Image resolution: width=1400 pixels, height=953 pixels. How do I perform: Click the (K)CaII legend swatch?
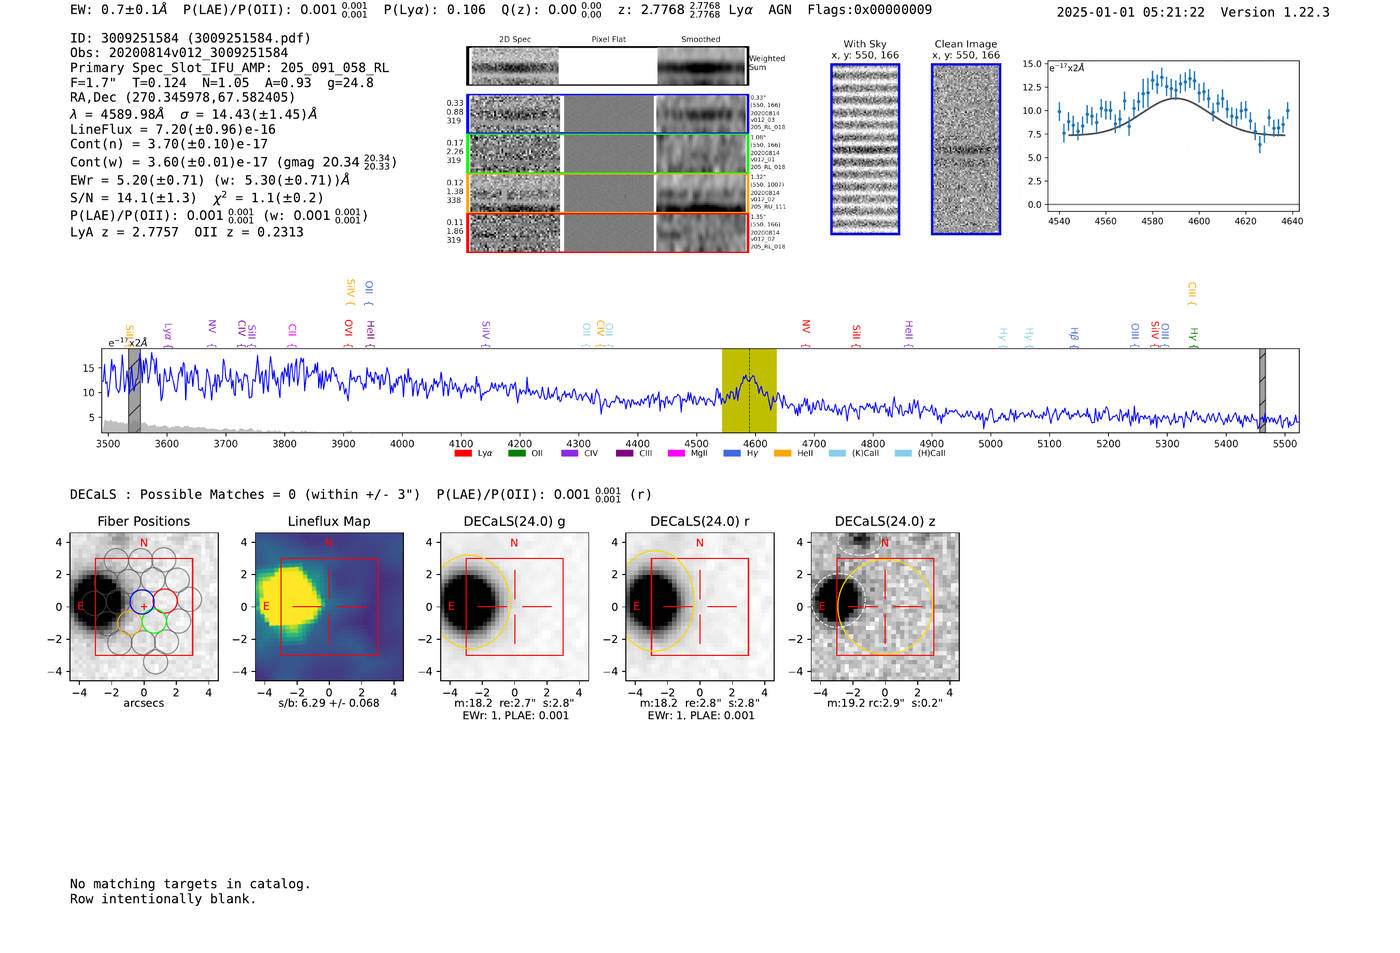837,453
